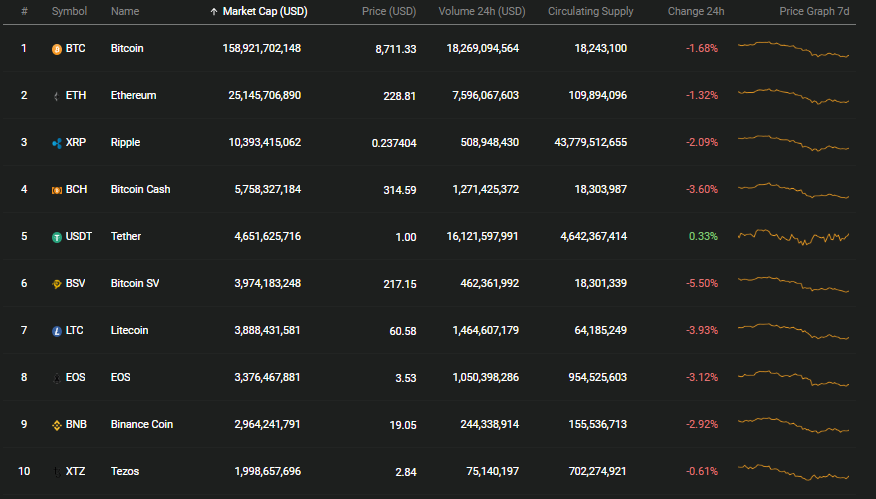Open the Bitcoin name link
Image resolution: width=876 pixels, height=499 pixels.
tap(127, 48)
